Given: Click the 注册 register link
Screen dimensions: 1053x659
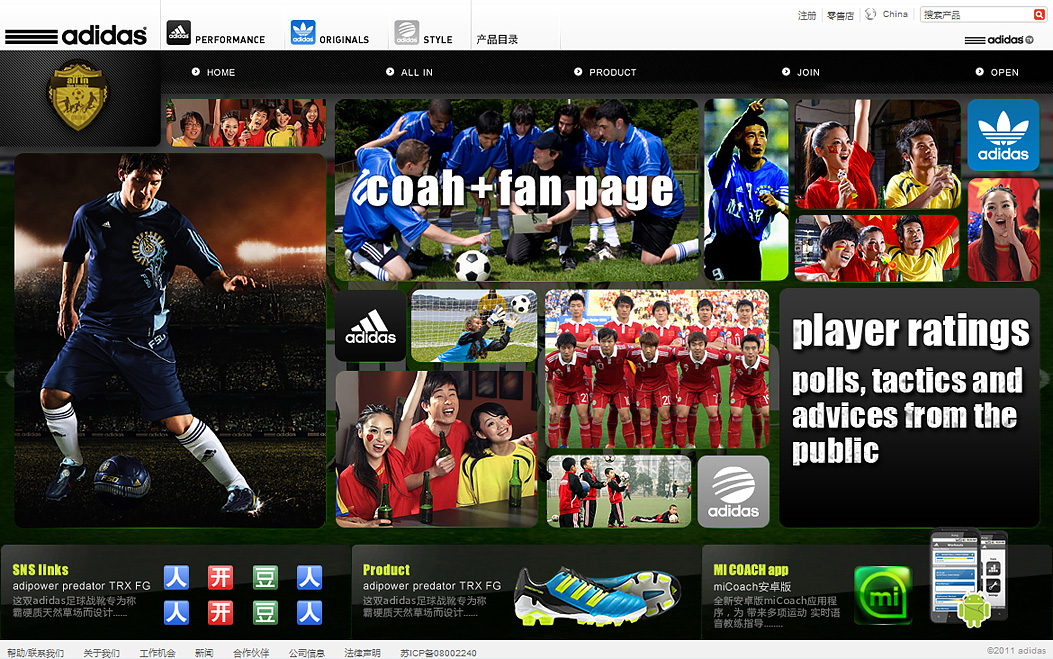Looking at the screenshot, I should pyautogui.click(x=807, y=15).
